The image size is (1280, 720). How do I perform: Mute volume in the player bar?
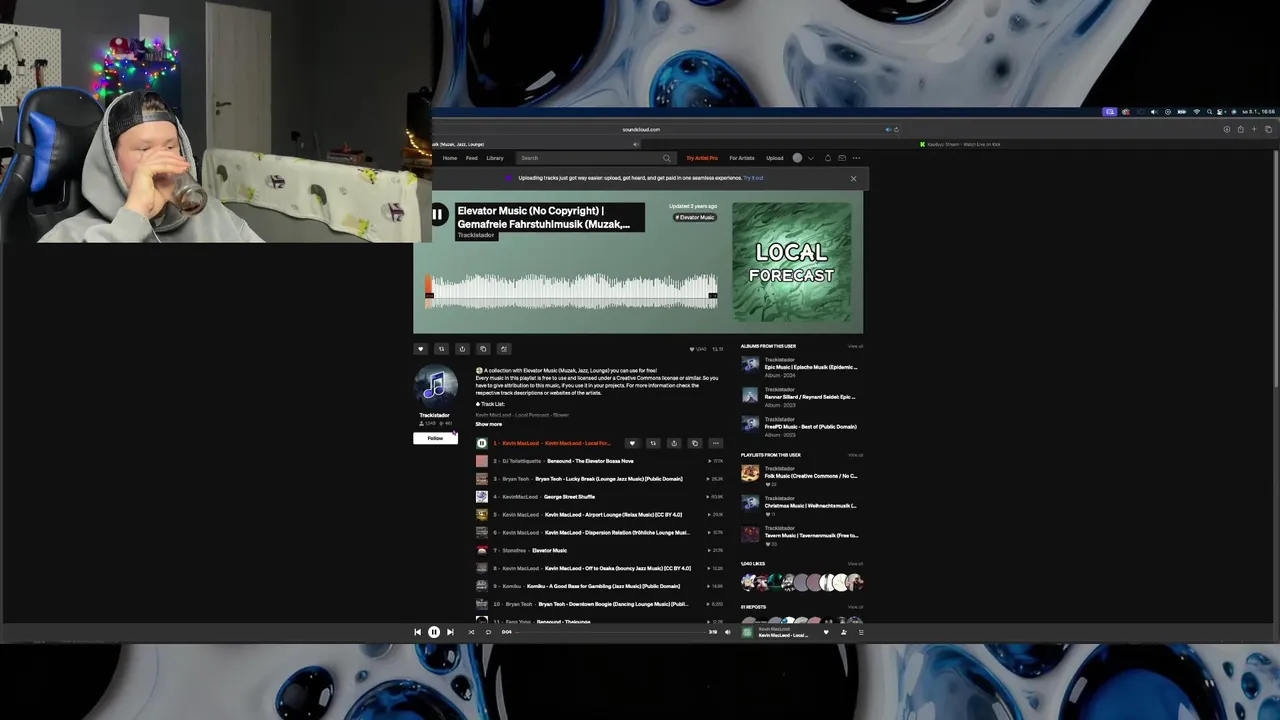727,632
